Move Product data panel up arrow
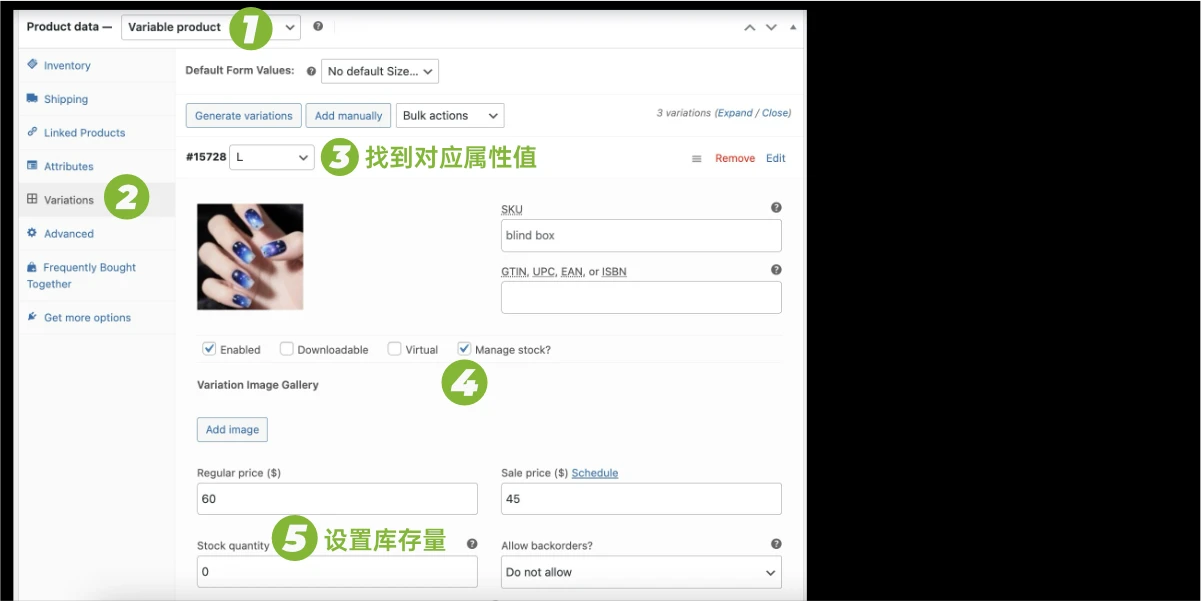Screen dimensions: 1201x601 749,27
